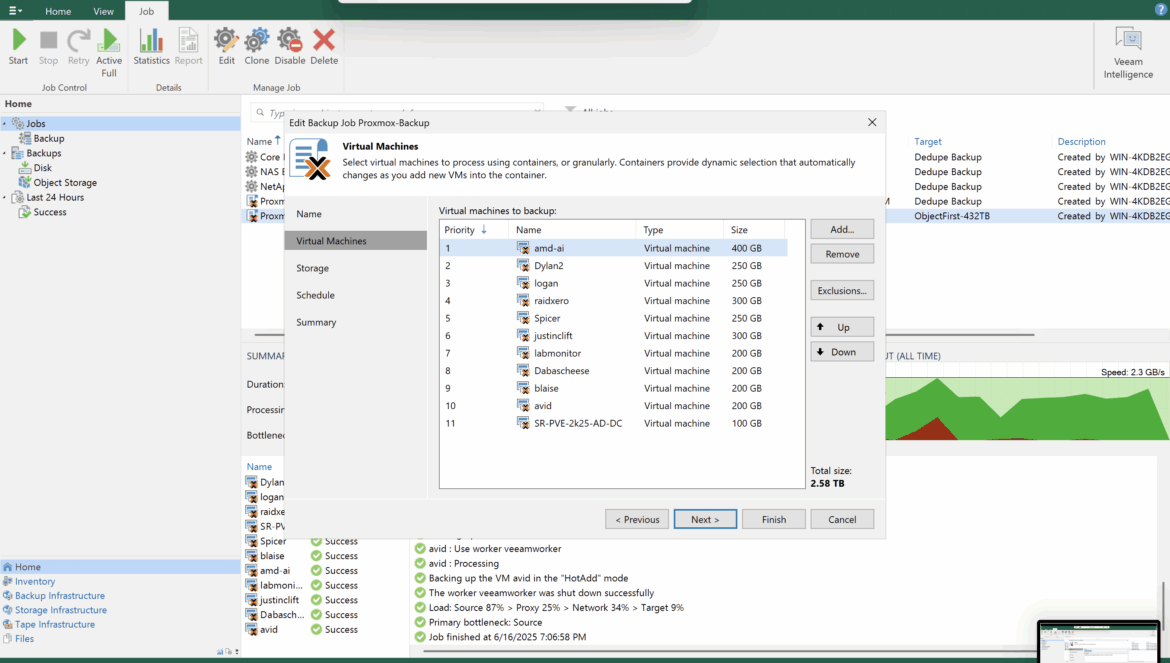Click the Previous button
The height and width of the screenshot is (663, 1170).
[636, 519]
